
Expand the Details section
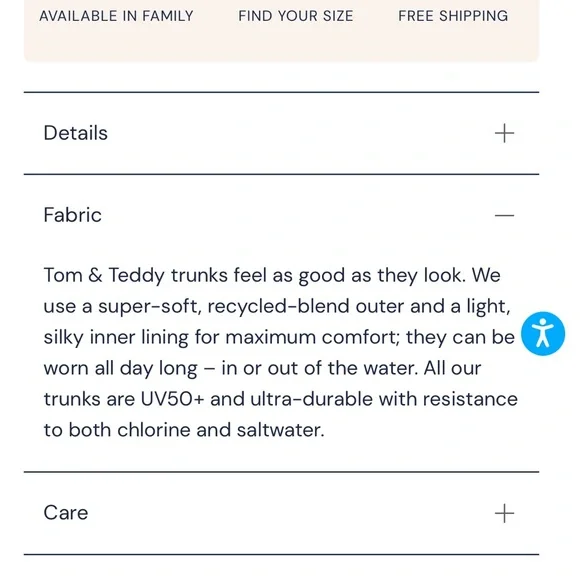click(x=281, y=133)
